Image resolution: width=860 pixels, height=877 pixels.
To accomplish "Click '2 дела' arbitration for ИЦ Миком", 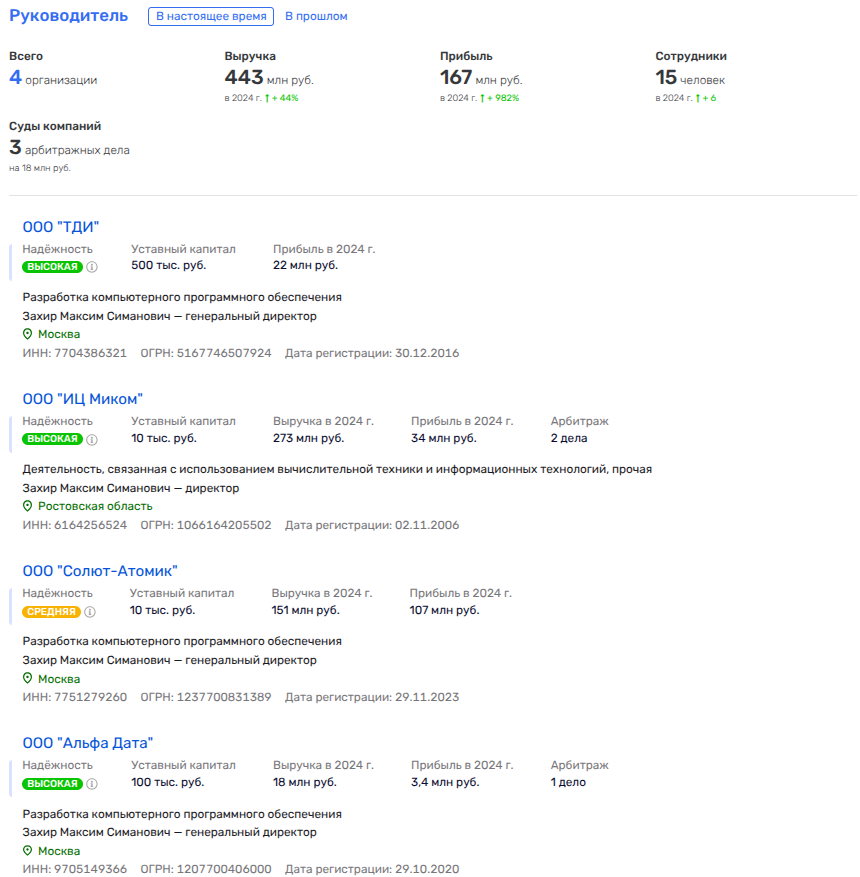I will click(569, 438).
